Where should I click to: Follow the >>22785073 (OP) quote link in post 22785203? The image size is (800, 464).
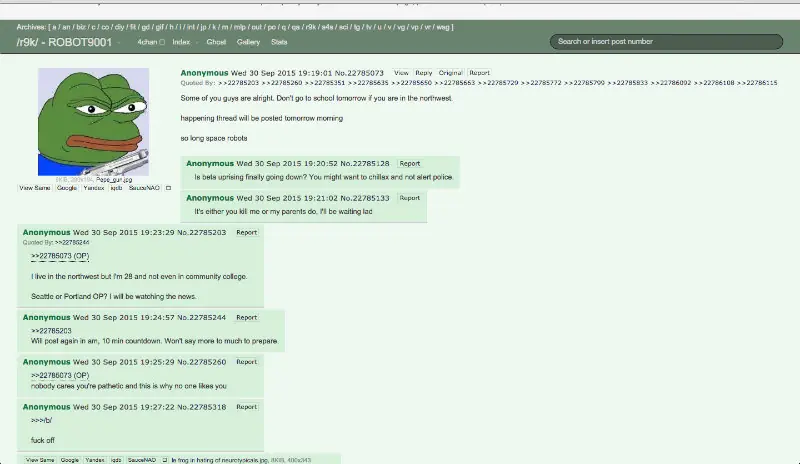tap(60, 256)
